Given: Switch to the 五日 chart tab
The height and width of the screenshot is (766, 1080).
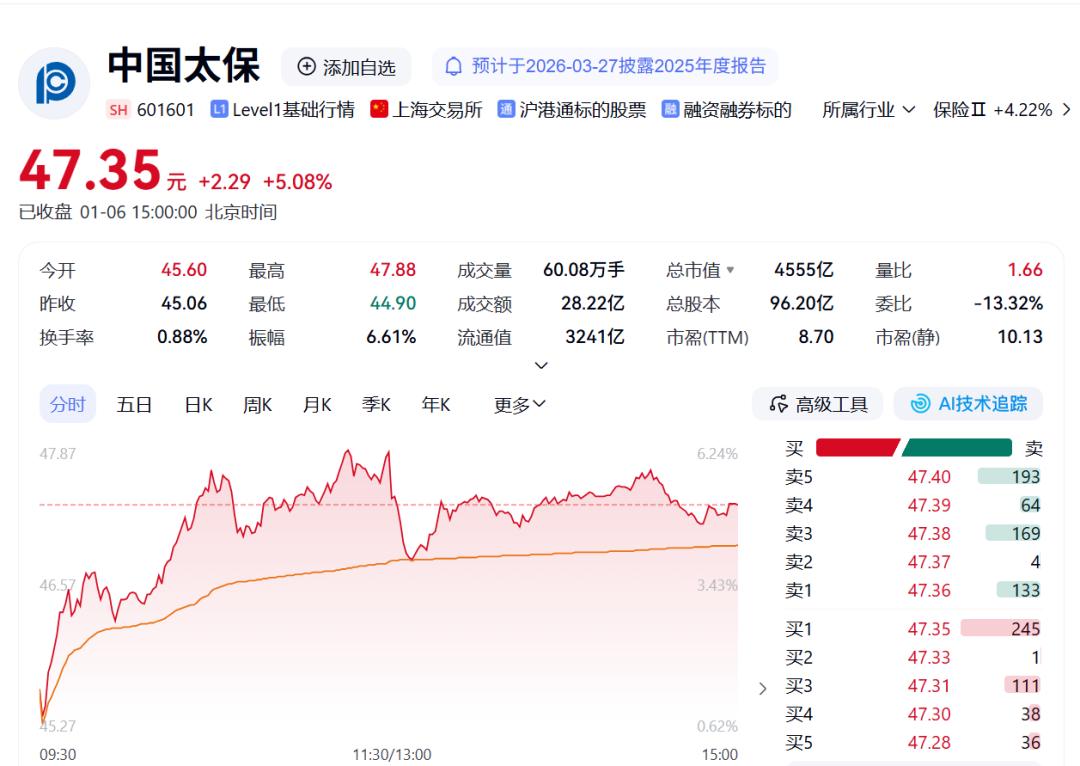Looking at the screenshot, I should [x=134, y=404].
